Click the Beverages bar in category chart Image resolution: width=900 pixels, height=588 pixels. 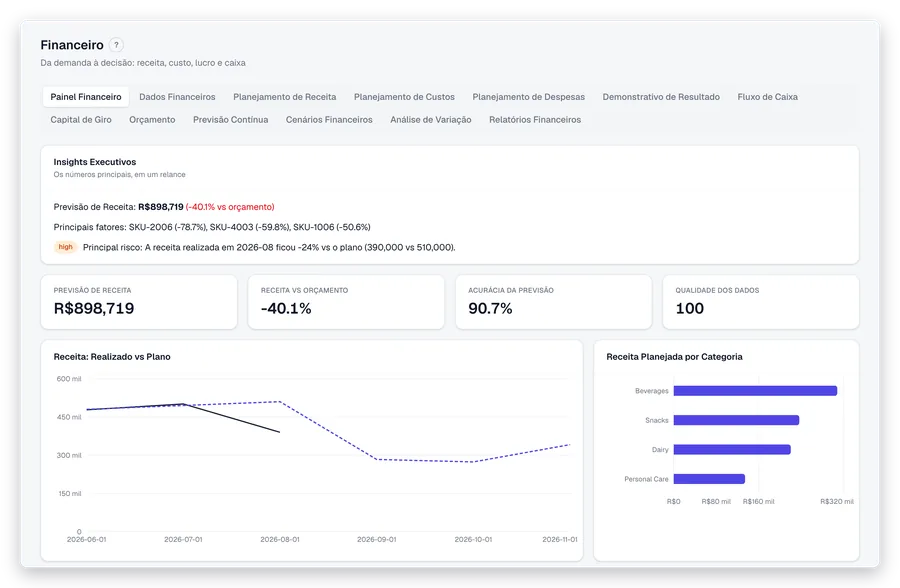(x=755, y=391)
